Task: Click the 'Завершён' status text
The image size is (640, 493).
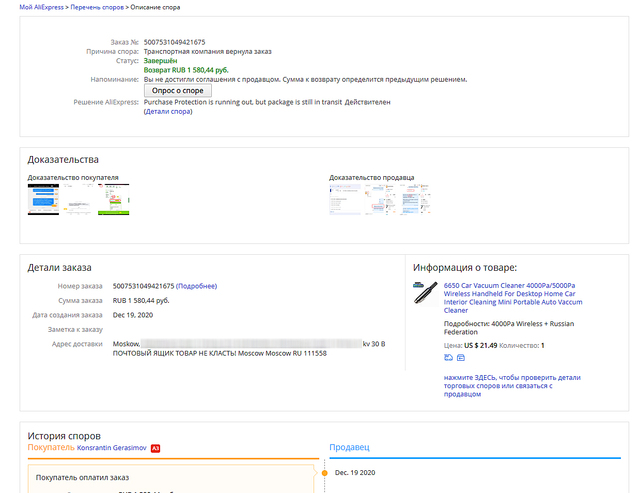Action: click(160, 61)
